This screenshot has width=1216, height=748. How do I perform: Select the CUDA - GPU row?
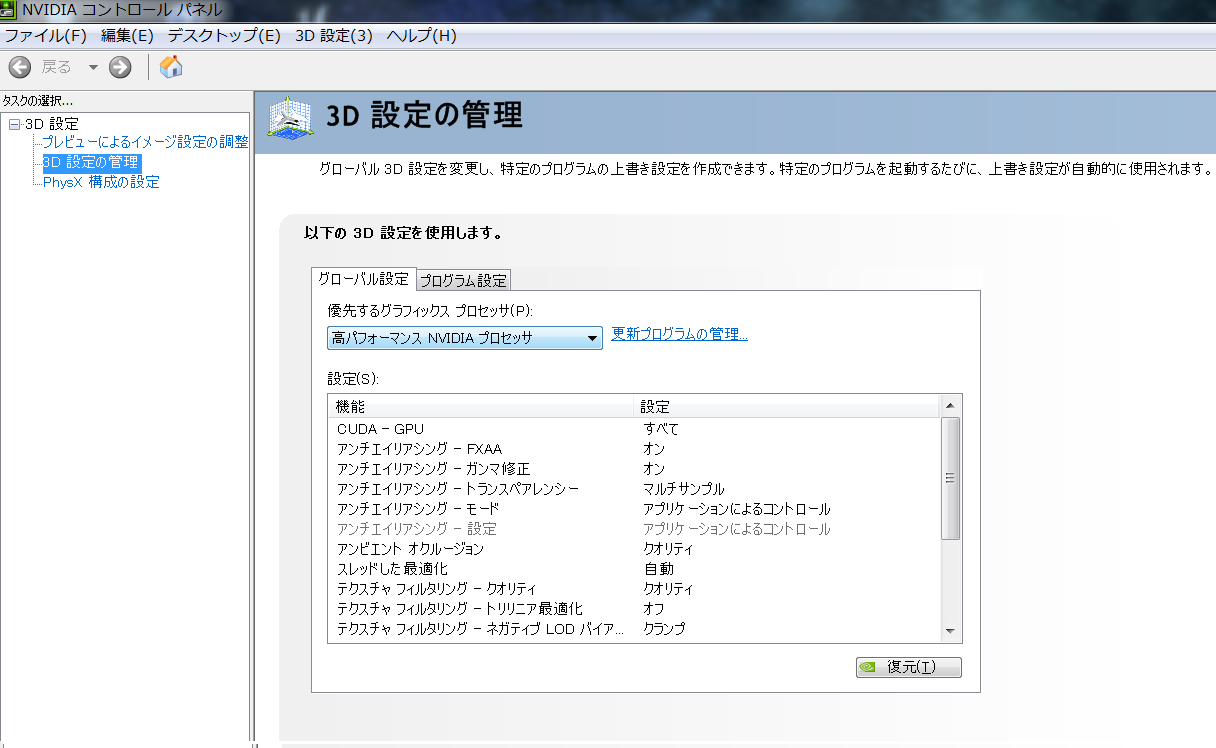pyautogui.click(x=635, y=429)
